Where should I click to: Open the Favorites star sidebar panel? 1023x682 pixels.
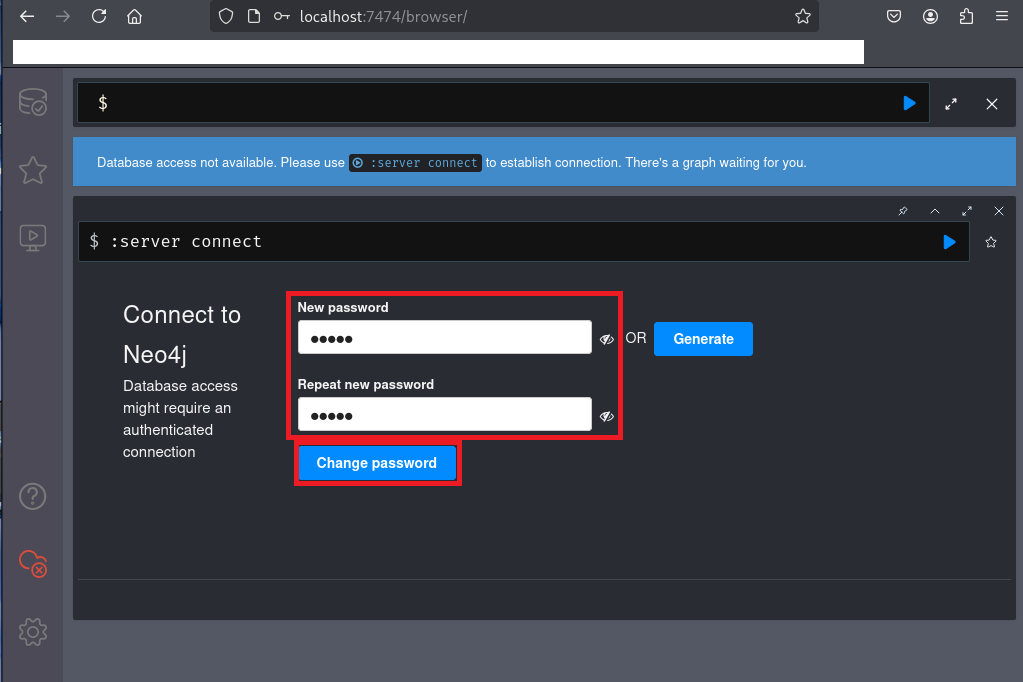coord(32,170)
